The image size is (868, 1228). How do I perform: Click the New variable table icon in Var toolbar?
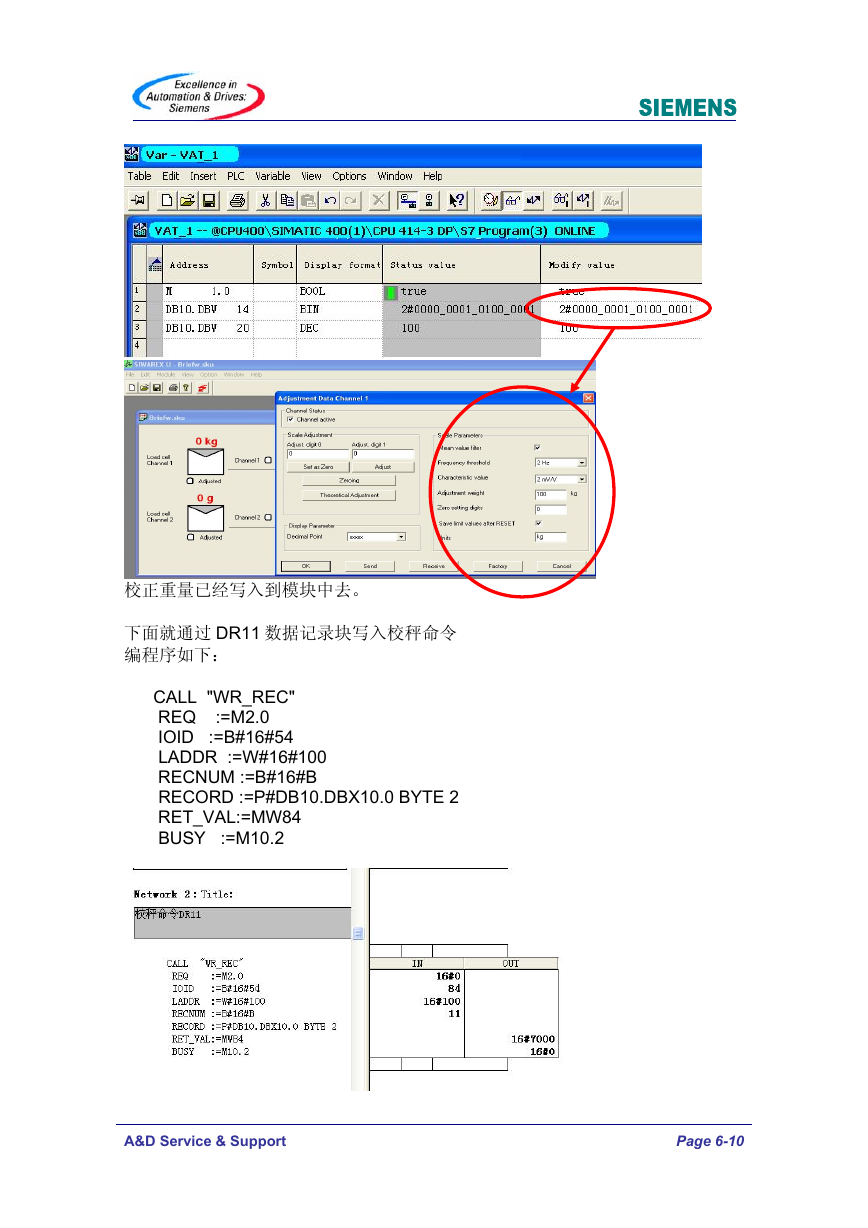click(x=167, y=200)
